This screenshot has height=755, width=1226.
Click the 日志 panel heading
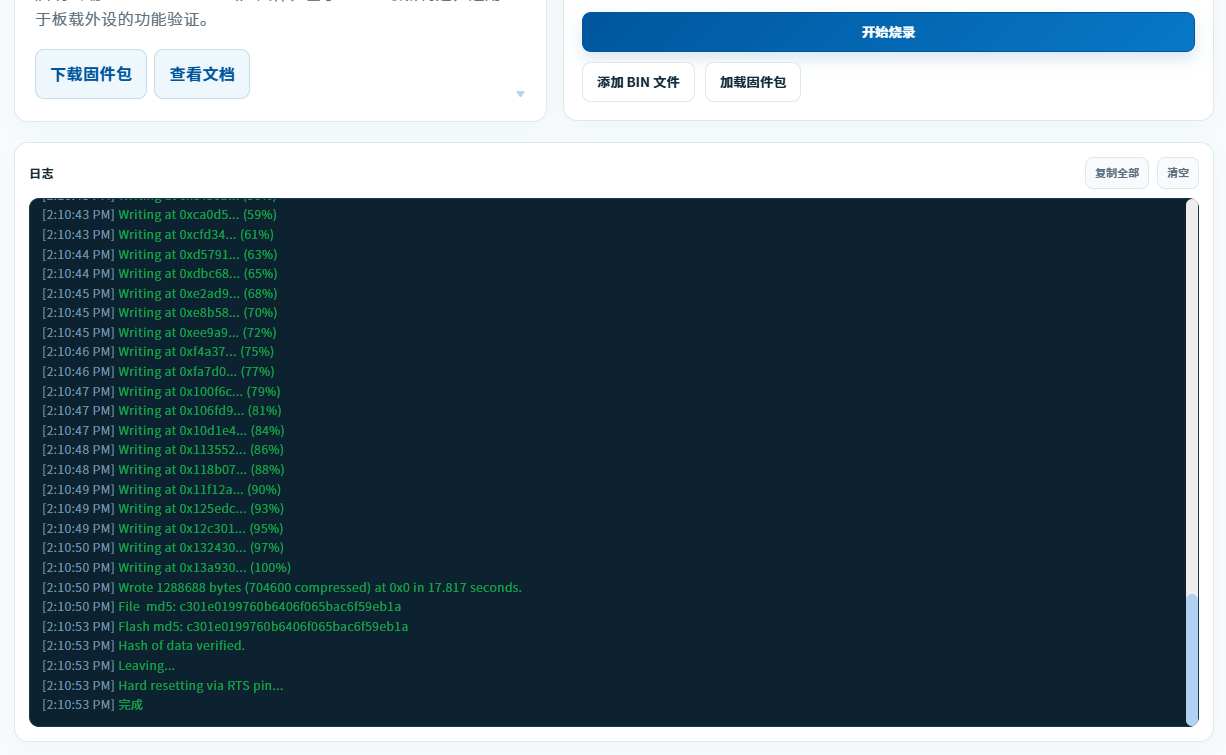pos(41,174)
